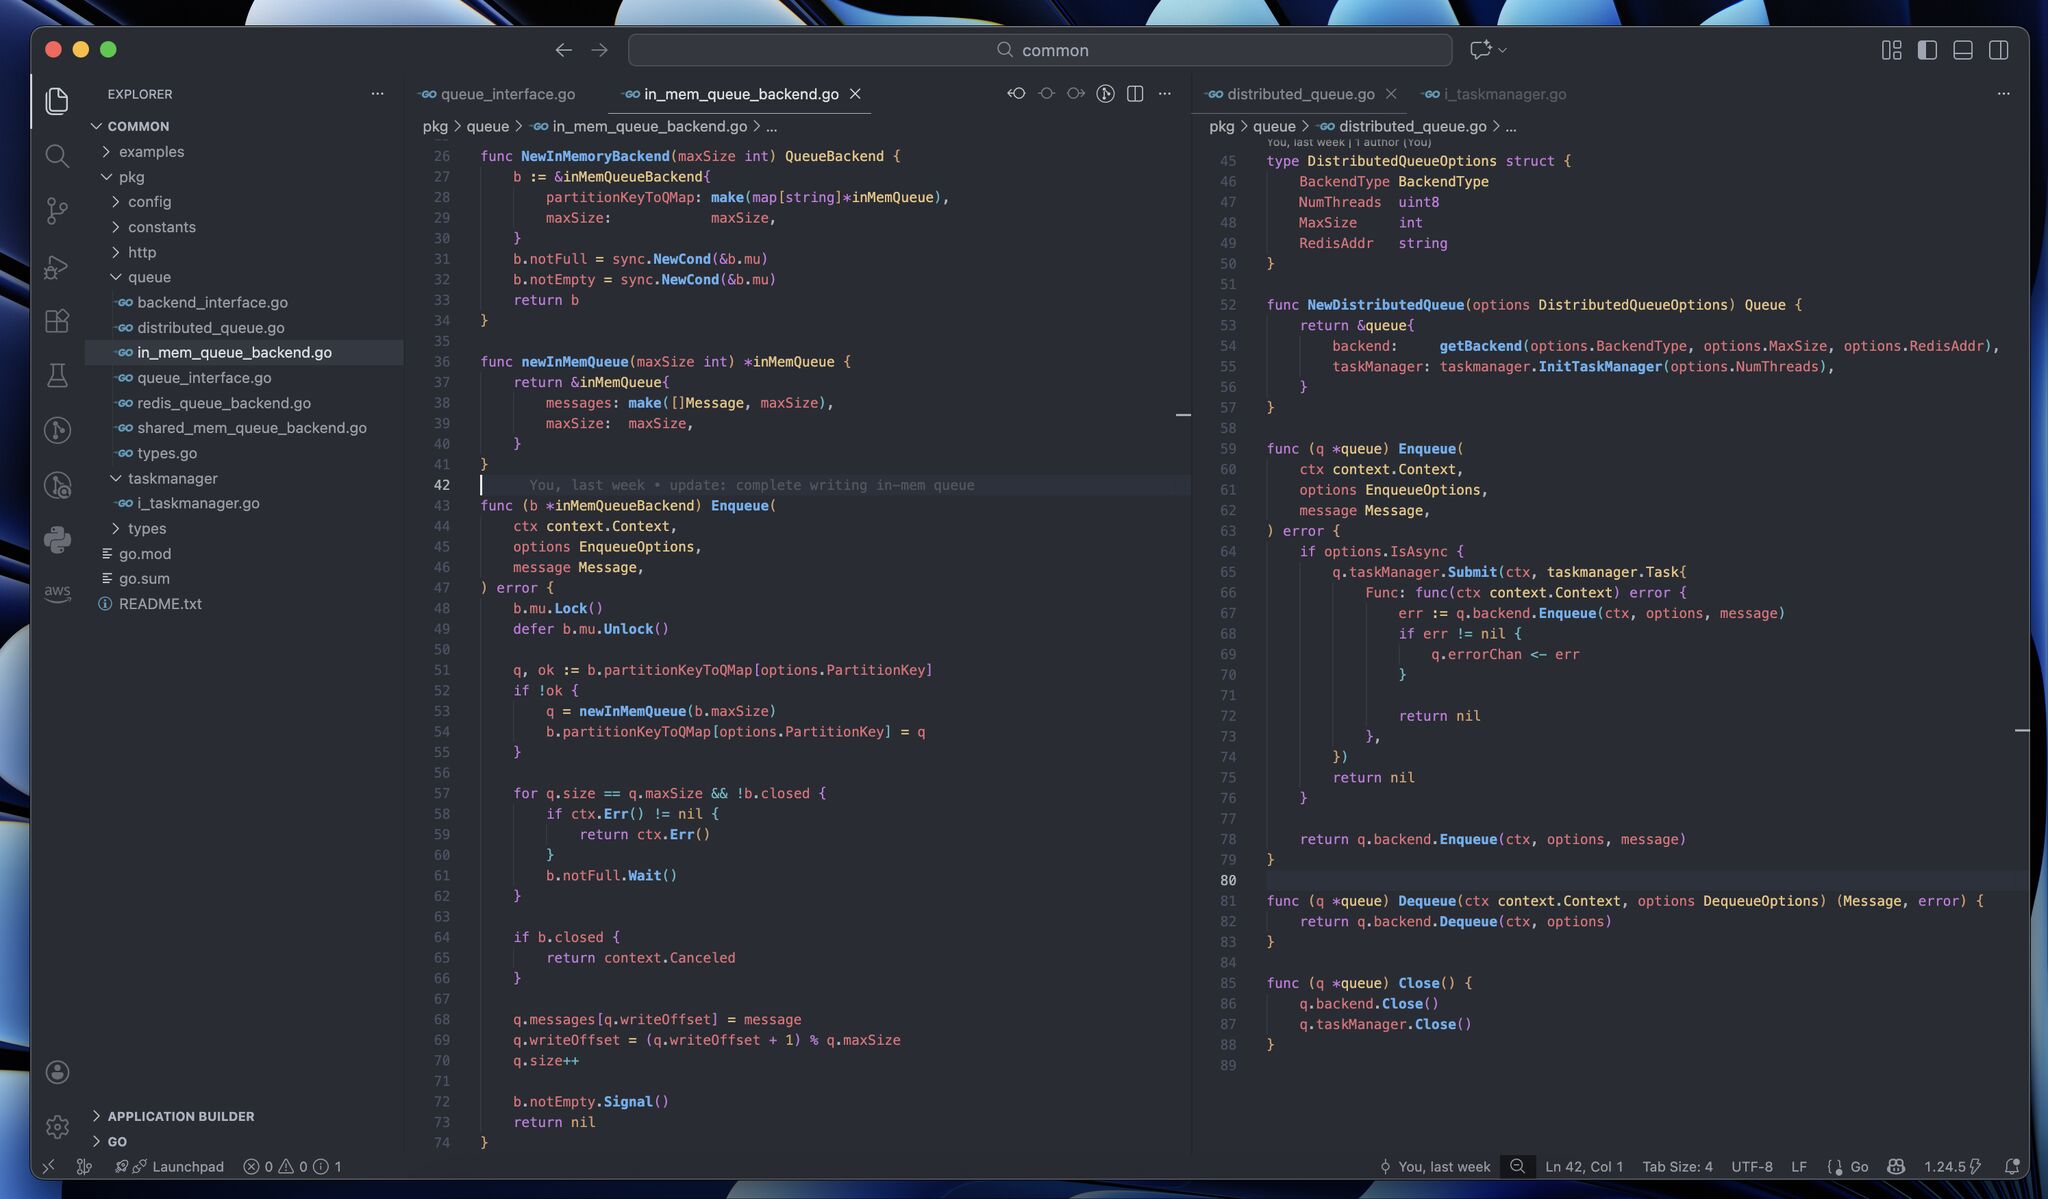This screenshot has width=2048, height=1199.
Task: Open backend_interface.go in the explorer
Action: click(212, 302)
